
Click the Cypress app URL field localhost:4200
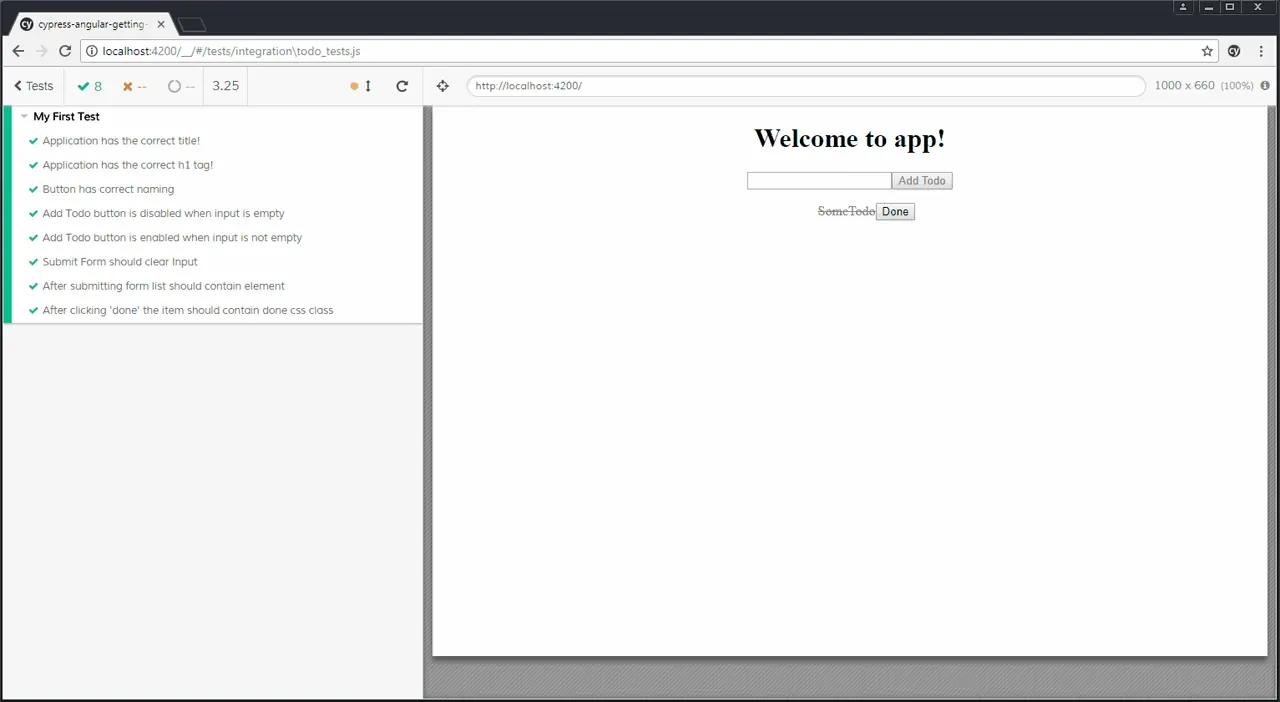coord(806,86)
